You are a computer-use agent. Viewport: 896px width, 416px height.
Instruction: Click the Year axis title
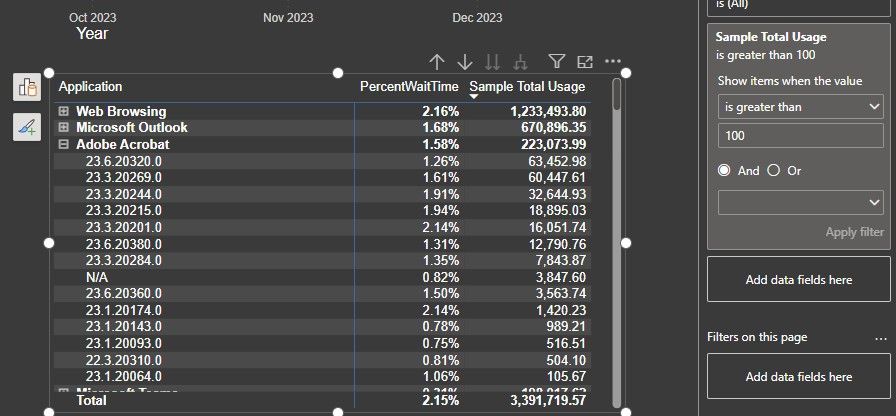92,34
